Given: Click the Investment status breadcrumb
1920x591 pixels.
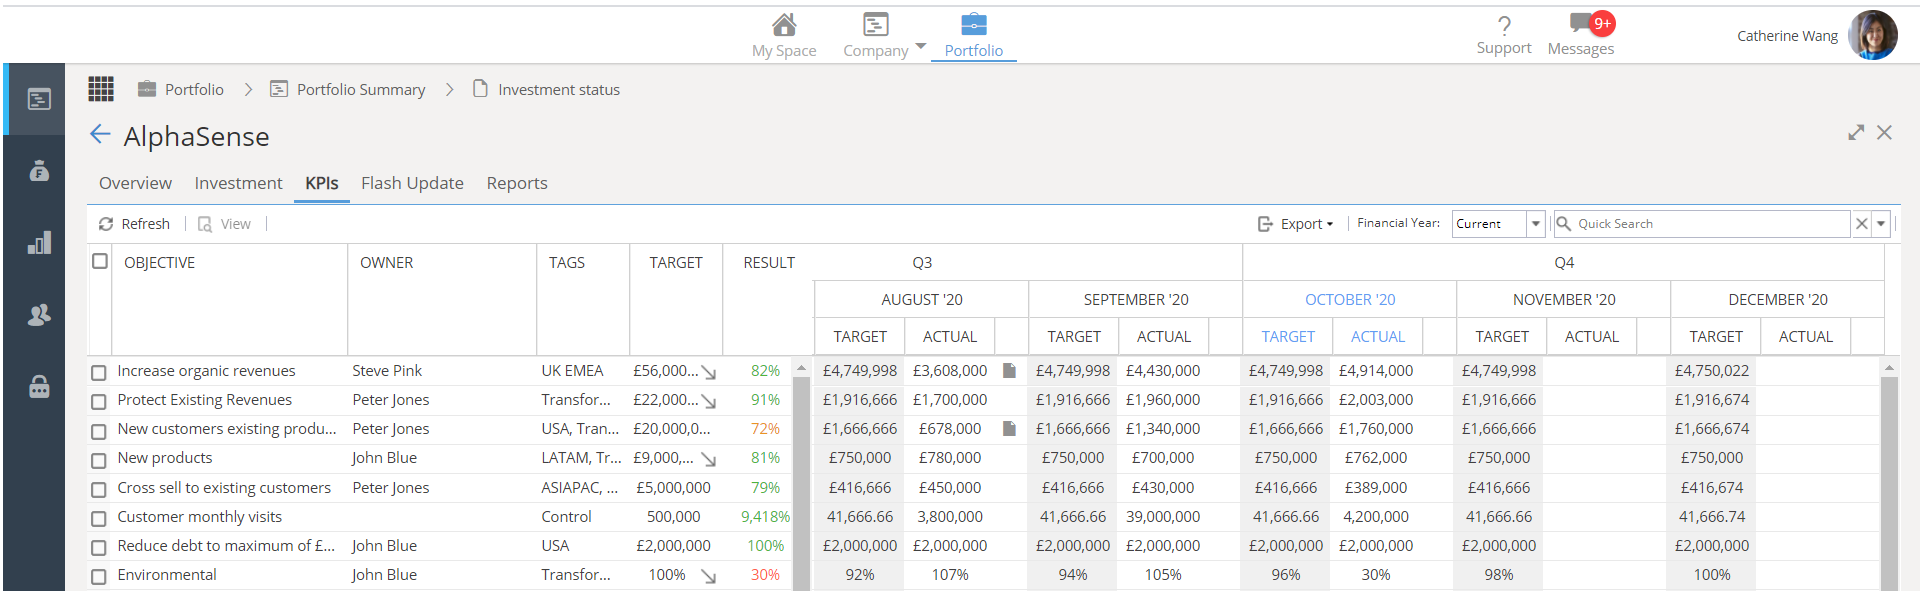Looking at the screenshot, I should (x=546, y=89).
